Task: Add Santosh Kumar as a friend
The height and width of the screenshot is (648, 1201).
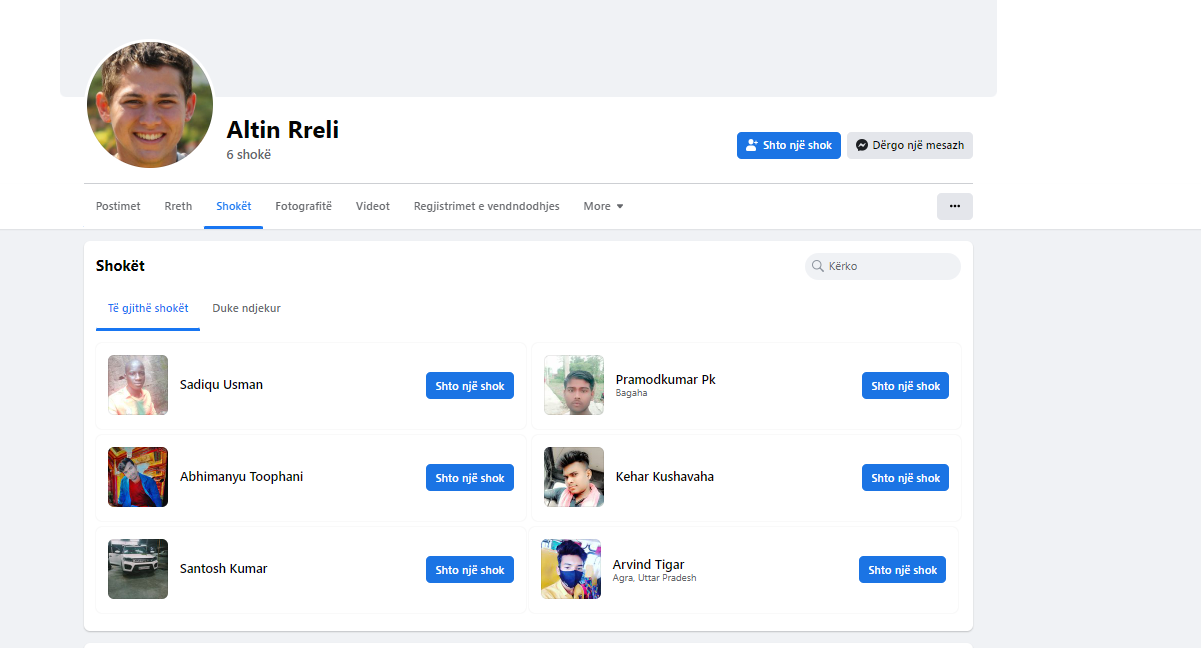Action: 469,570
